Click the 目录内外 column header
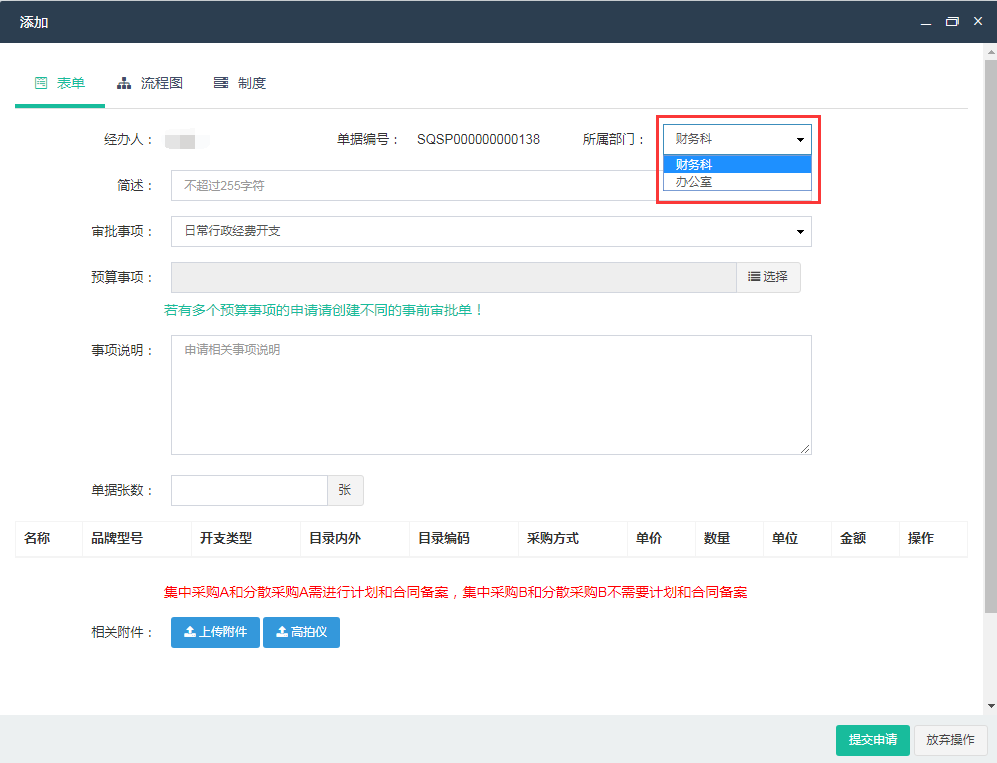 pos(355,539)
